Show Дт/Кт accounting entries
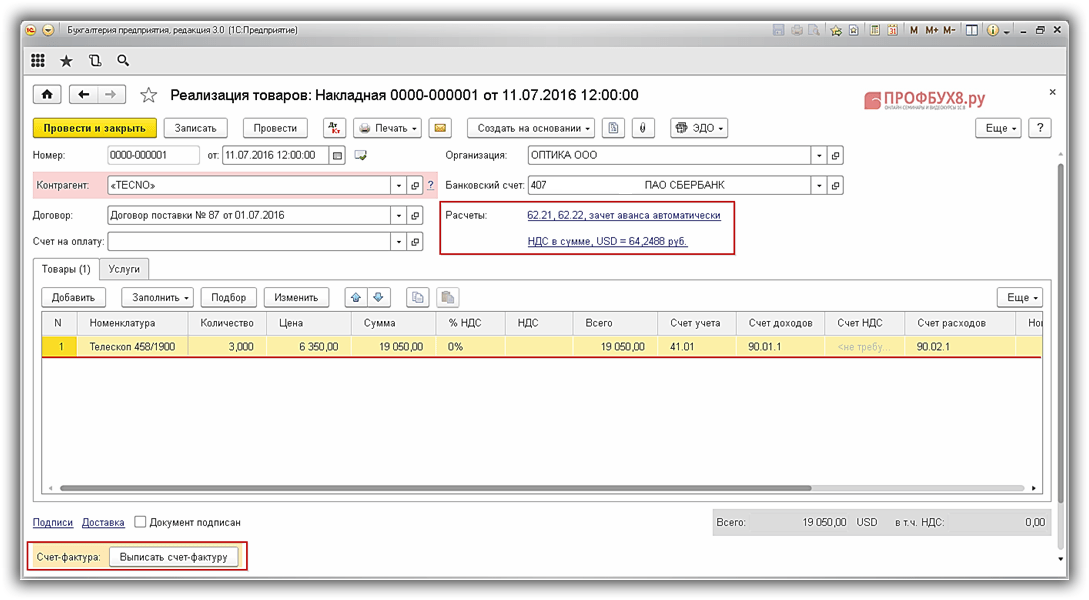The image size is (1089, 600). [x=334, y=128]
